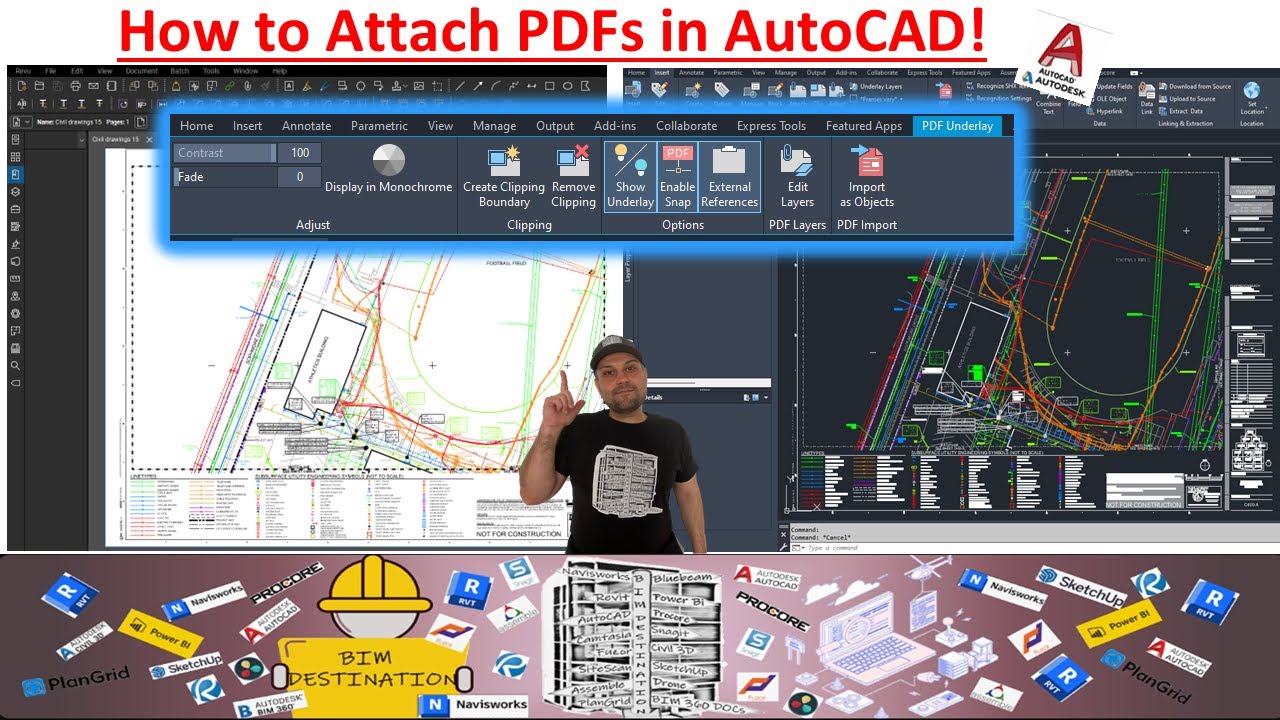Image resolution: width=1280 pixels, height=720 pixels.
Task: Click the Options panel title
Action: (683, 225)
